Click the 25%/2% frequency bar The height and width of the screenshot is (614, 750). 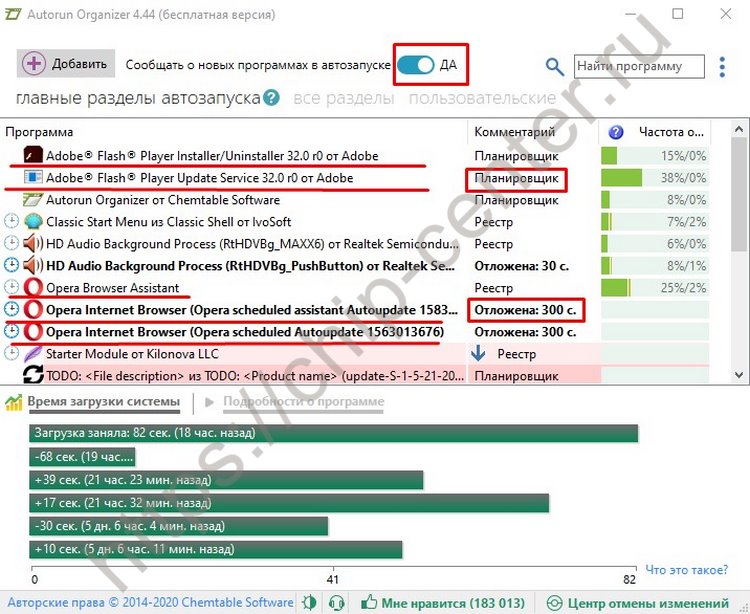655,288
